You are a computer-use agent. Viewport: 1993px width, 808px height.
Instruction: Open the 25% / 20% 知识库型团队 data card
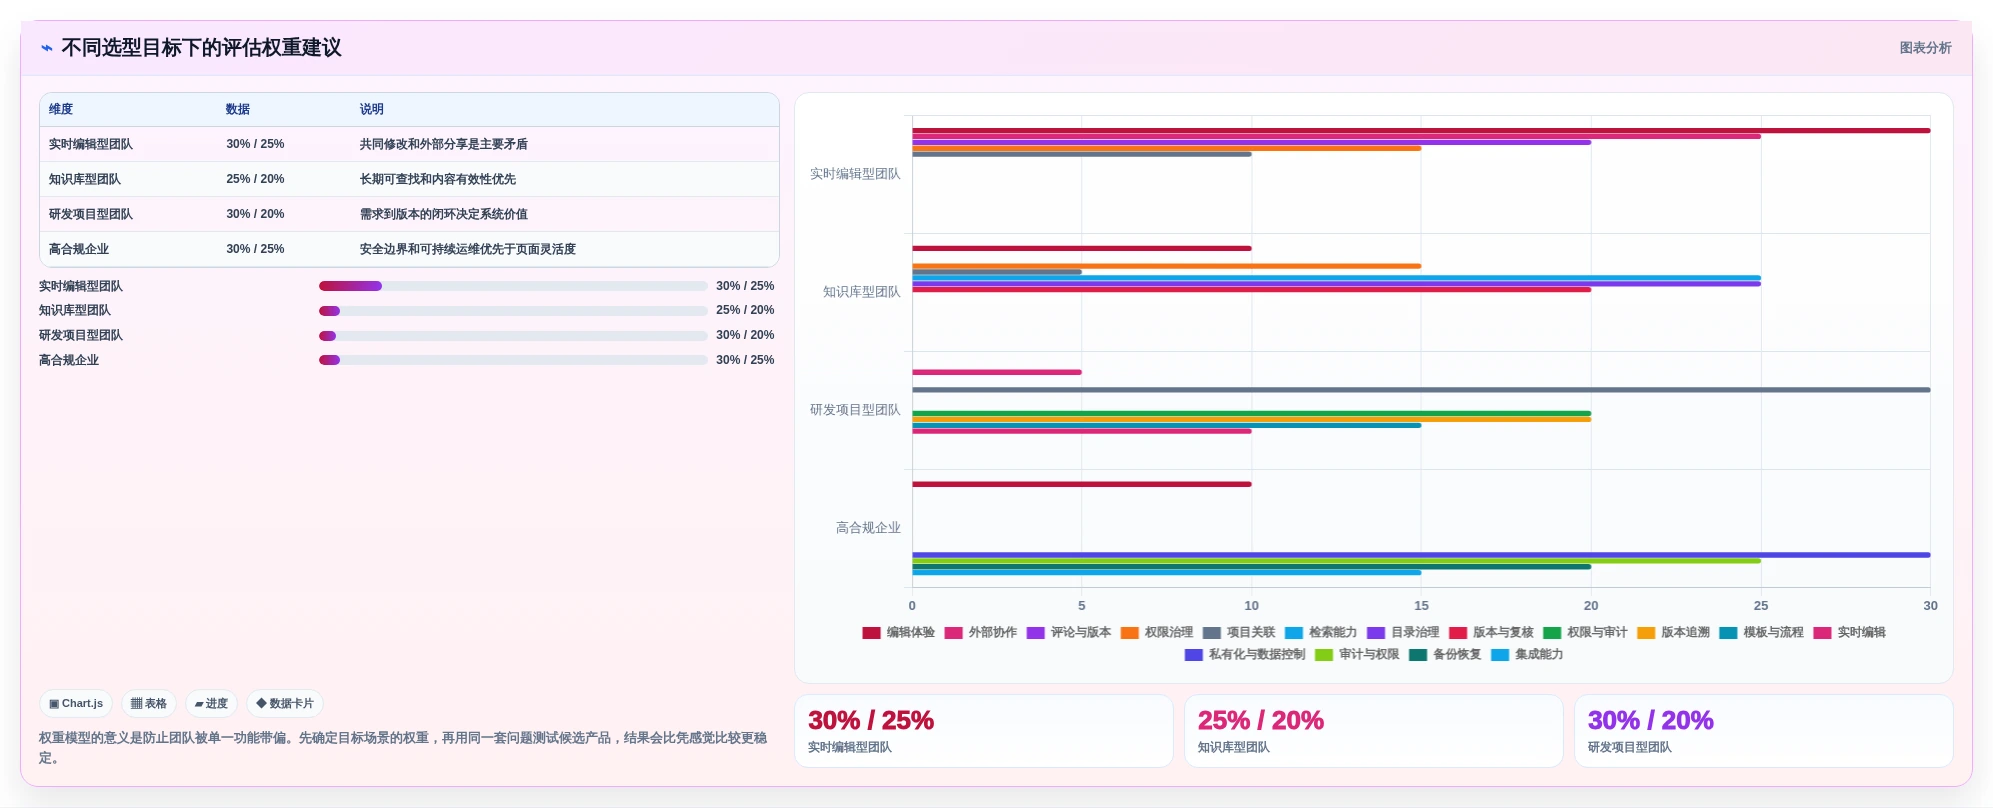coord(1374,731)
